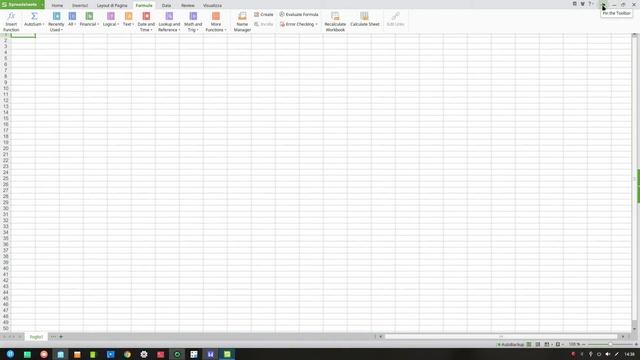The width and height of the screenshot is (640, 360).
Task: Click the Create names button
Action: 264,14
